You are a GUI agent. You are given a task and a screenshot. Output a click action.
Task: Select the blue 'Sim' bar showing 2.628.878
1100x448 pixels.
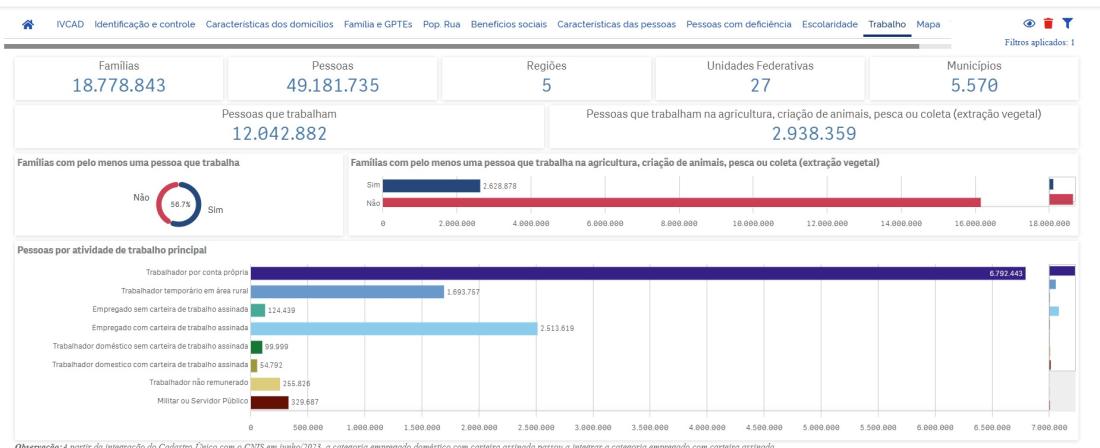click(430, 185)
